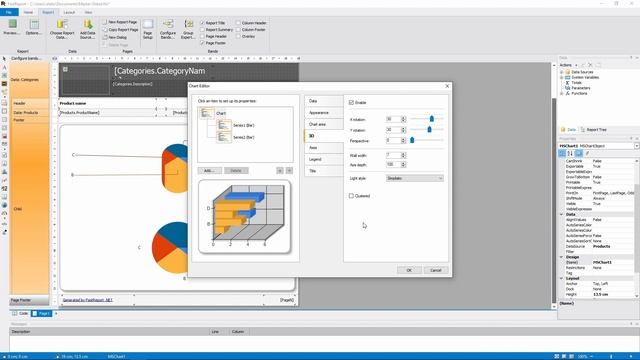Viewport: 640px width, 360px height.
Task: Open the Legend tab in Chart Editor
Action: (324, 159)
